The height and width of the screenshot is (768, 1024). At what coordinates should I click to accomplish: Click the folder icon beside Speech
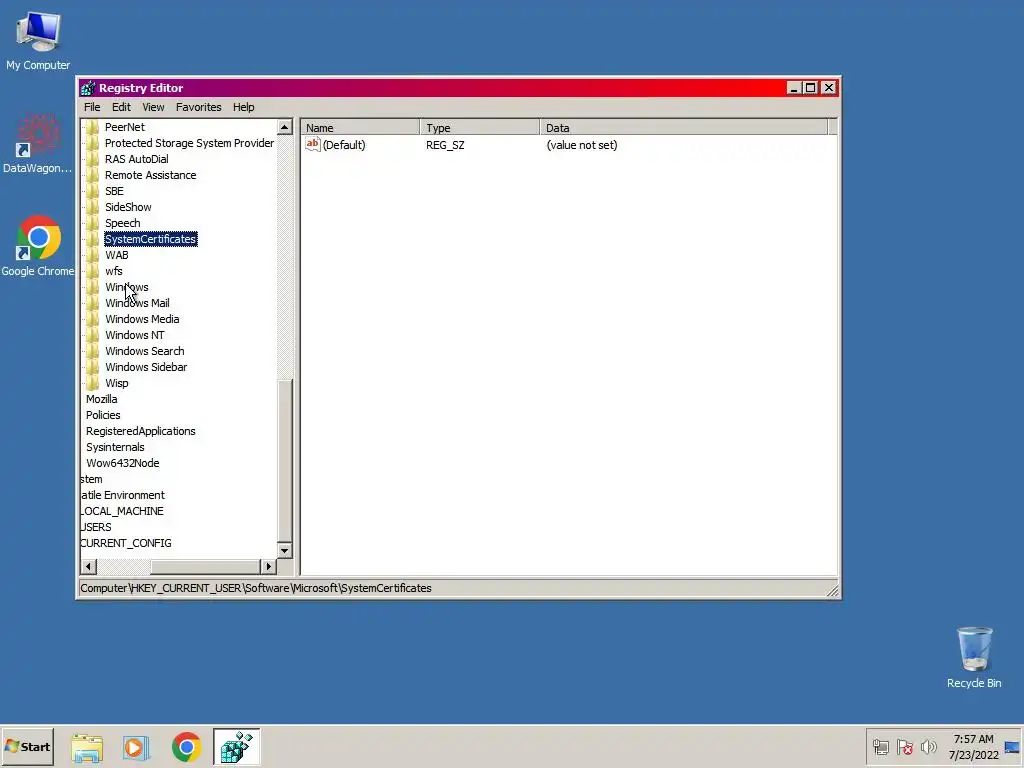(x=93, y=223)
